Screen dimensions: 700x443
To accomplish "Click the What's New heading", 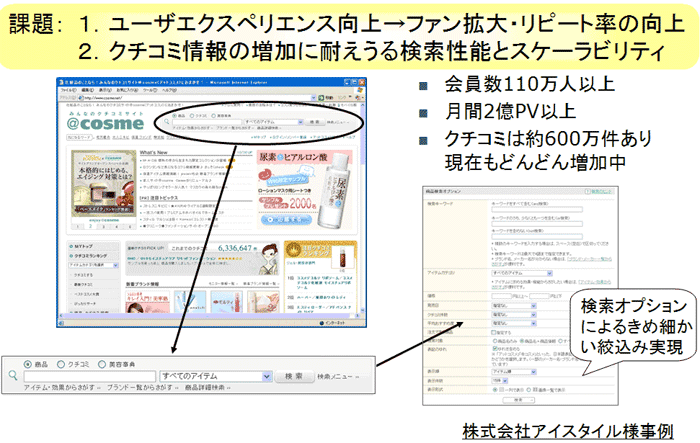I will coord(154,153).
